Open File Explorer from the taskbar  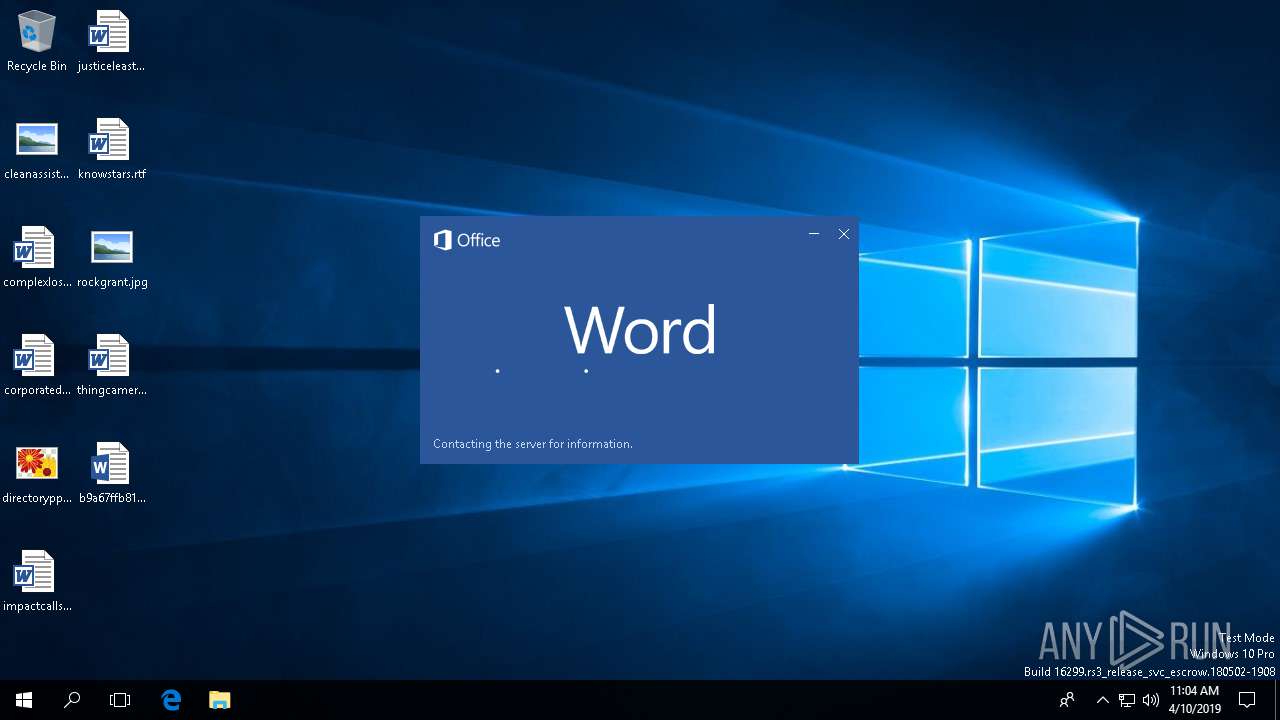219,700
